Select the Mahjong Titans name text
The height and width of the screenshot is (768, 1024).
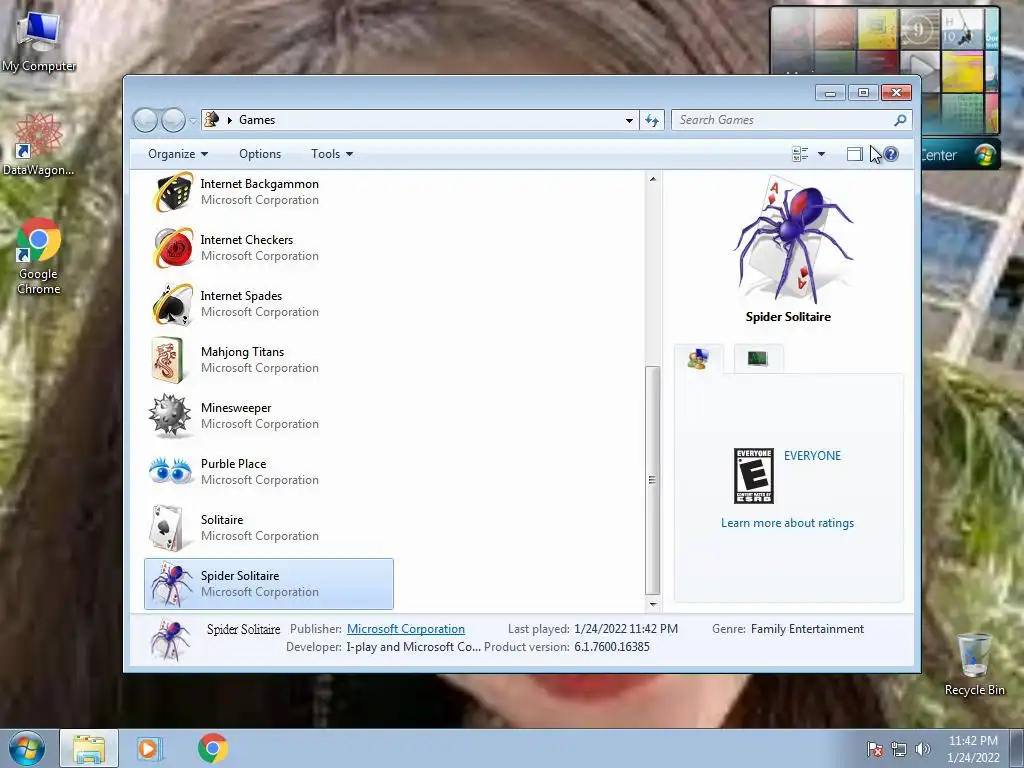242,352
